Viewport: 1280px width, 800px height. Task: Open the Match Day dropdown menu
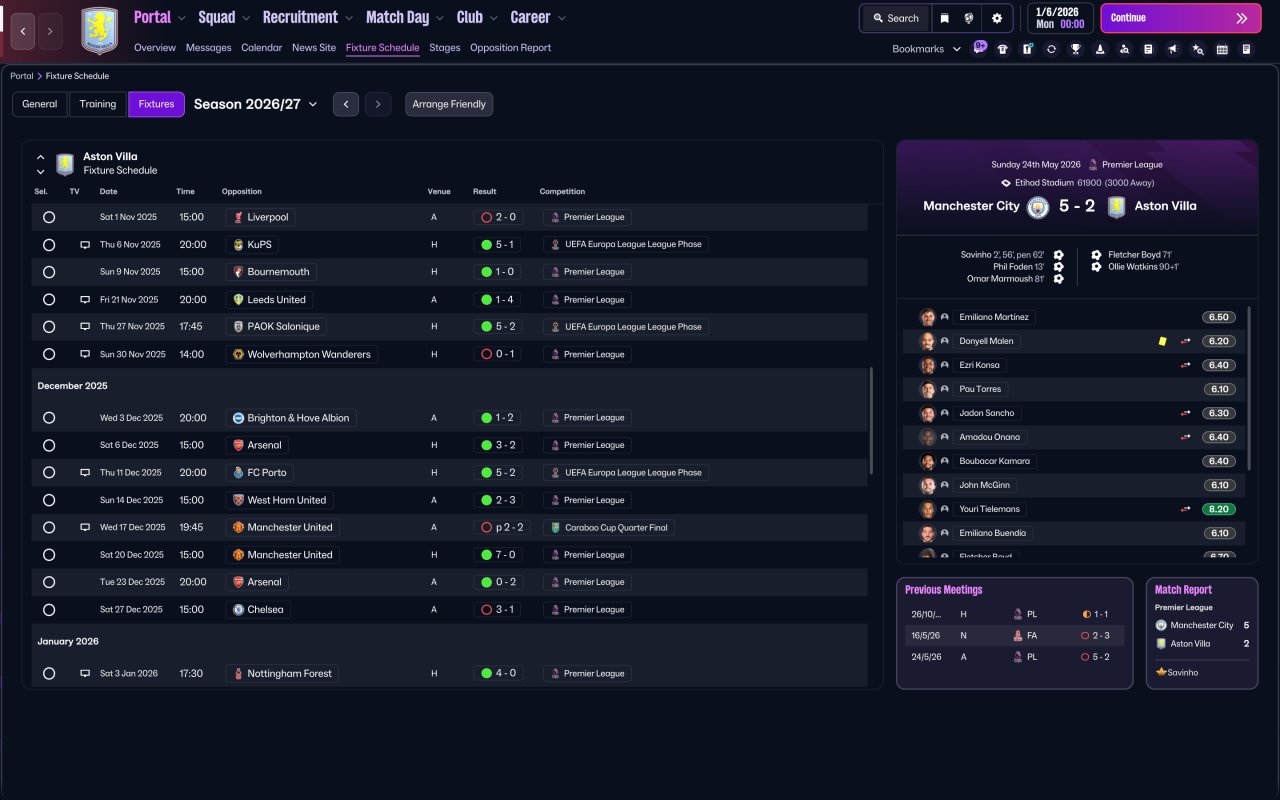405,17
